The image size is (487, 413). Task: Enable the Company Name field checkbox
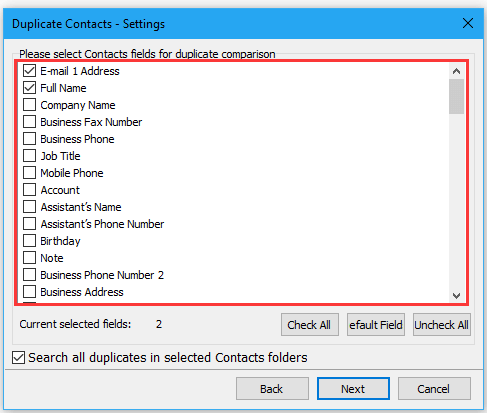pyautogui.click(x=29, y=105)
